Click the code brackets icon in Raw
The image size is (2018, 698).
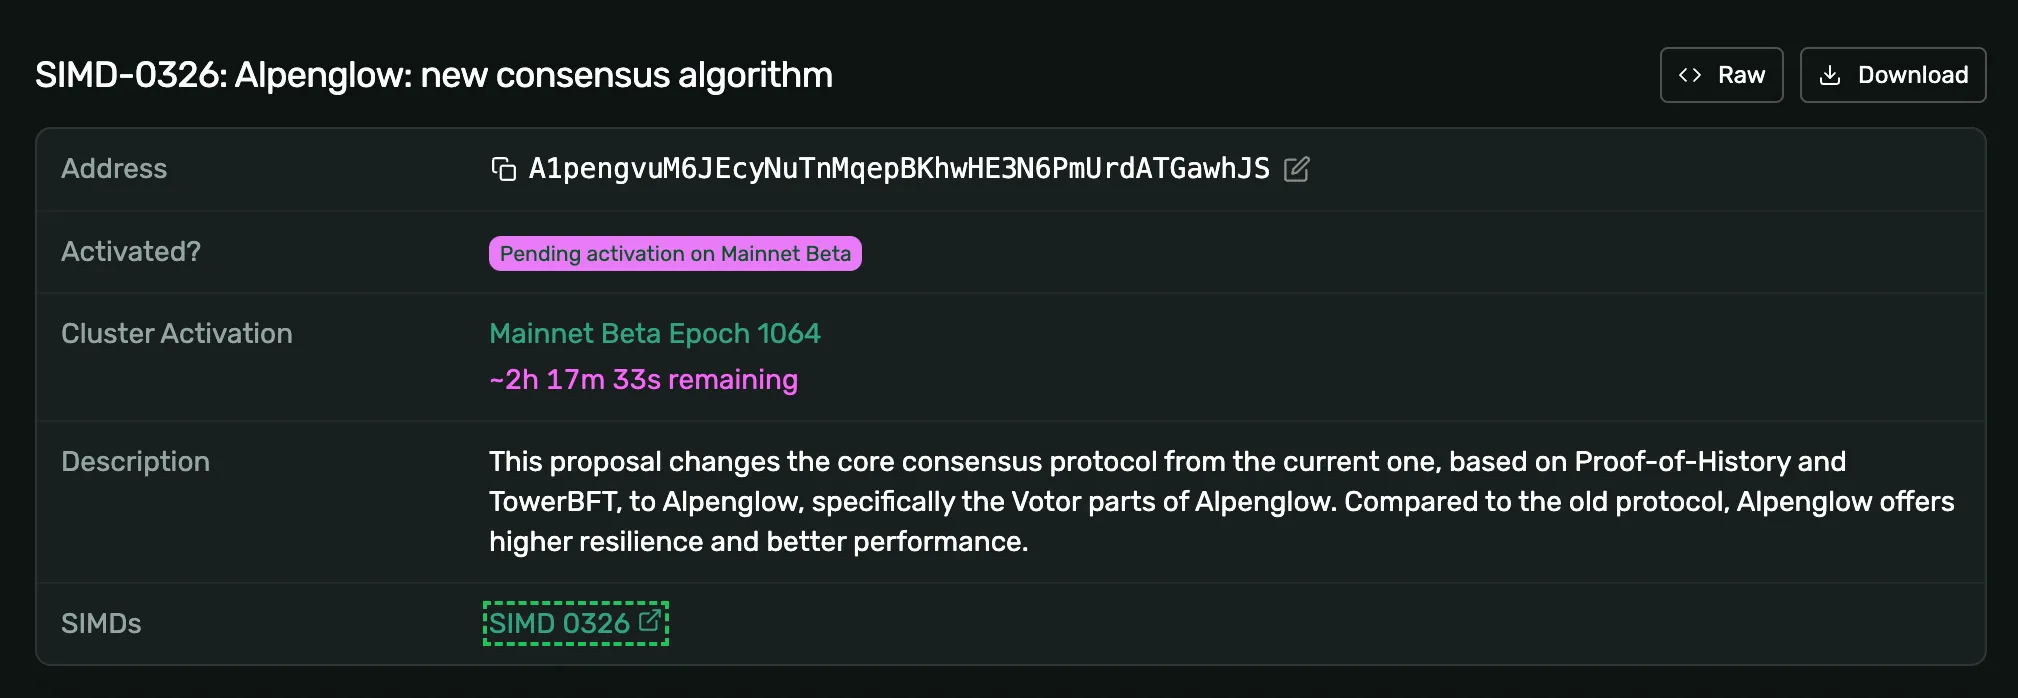(1690, 75)
